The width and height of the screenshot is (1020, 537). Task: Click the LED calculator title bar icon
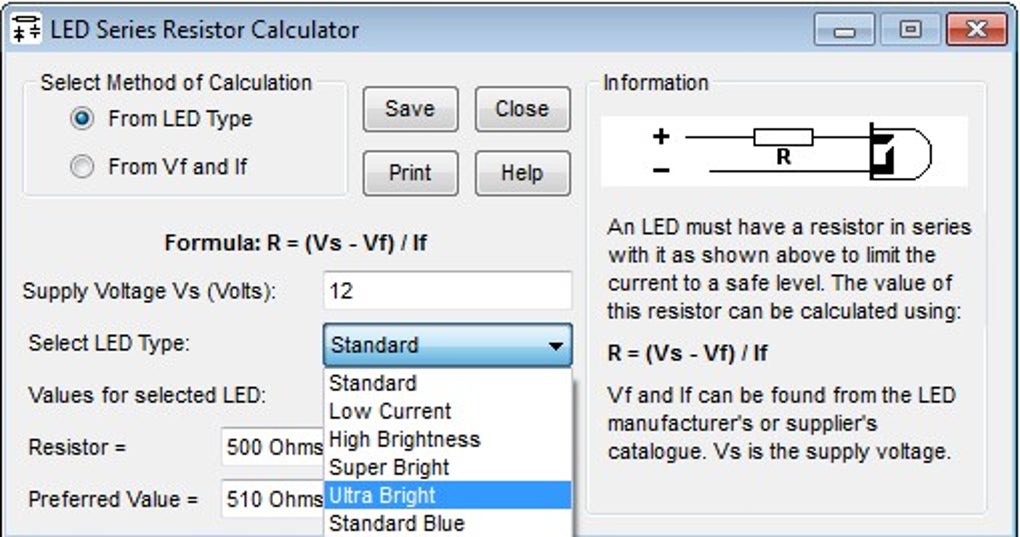26,29
